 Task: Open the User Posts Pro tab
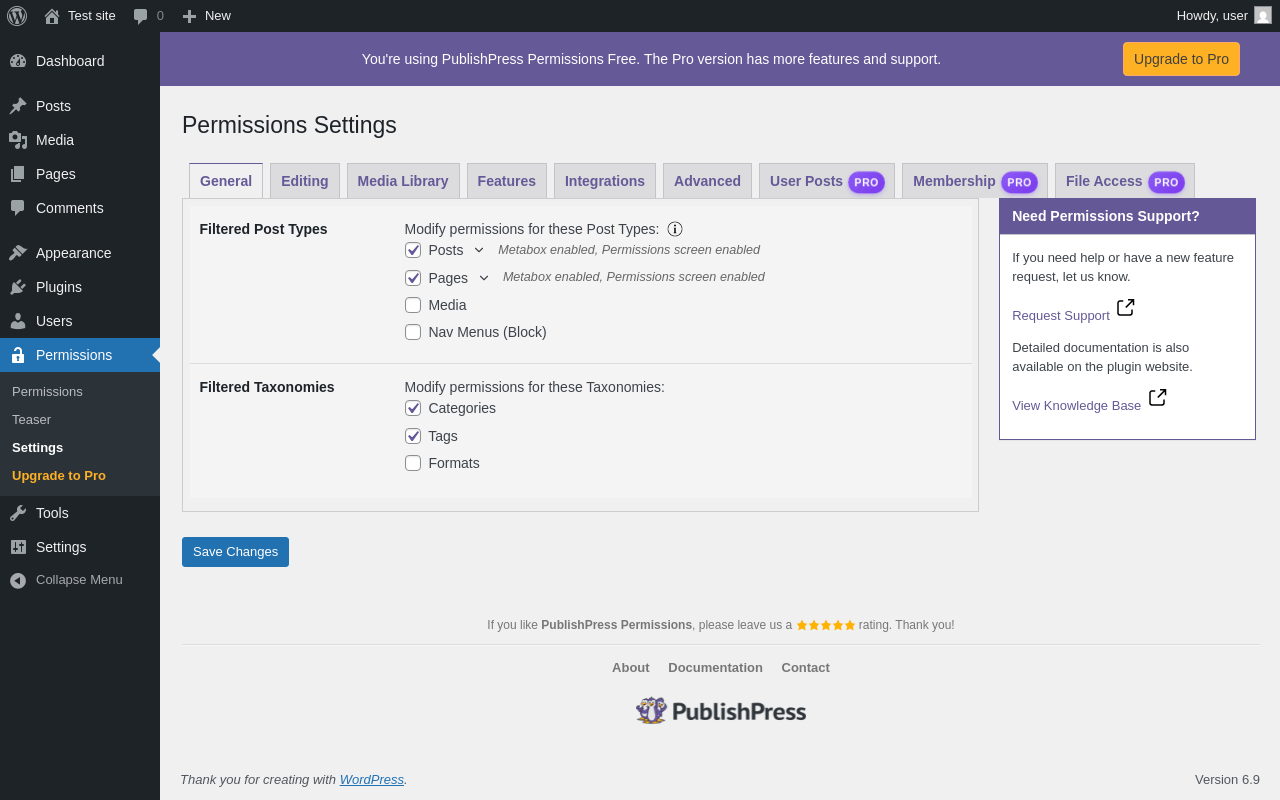pos(827,181)
